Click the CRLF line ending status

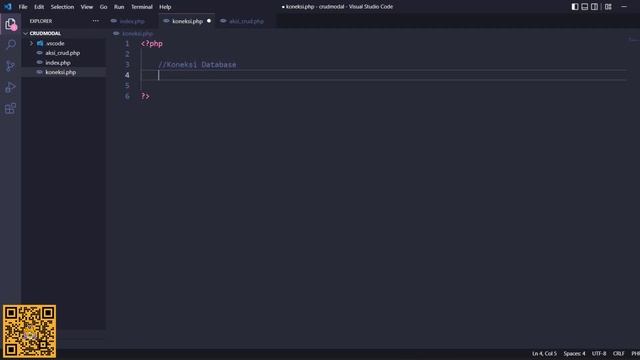pyautogui.click(x=618, y=353)
